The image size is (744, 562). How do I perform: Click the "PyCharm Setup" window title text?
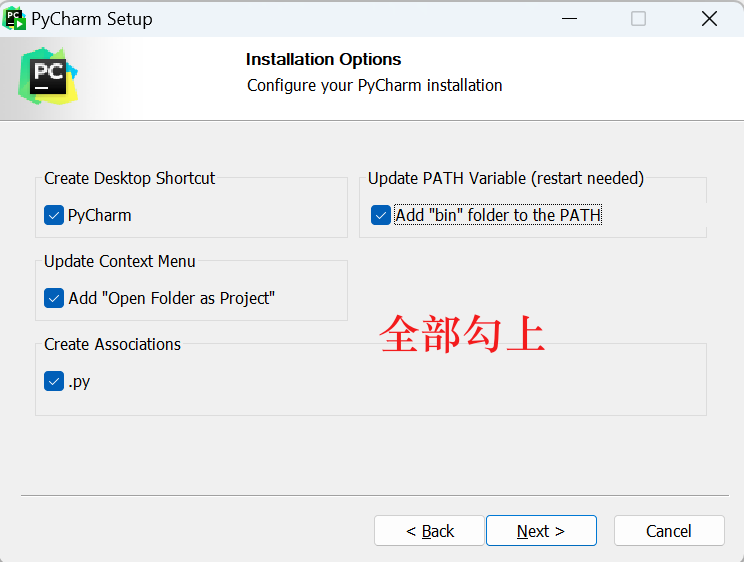coord(92,19)
